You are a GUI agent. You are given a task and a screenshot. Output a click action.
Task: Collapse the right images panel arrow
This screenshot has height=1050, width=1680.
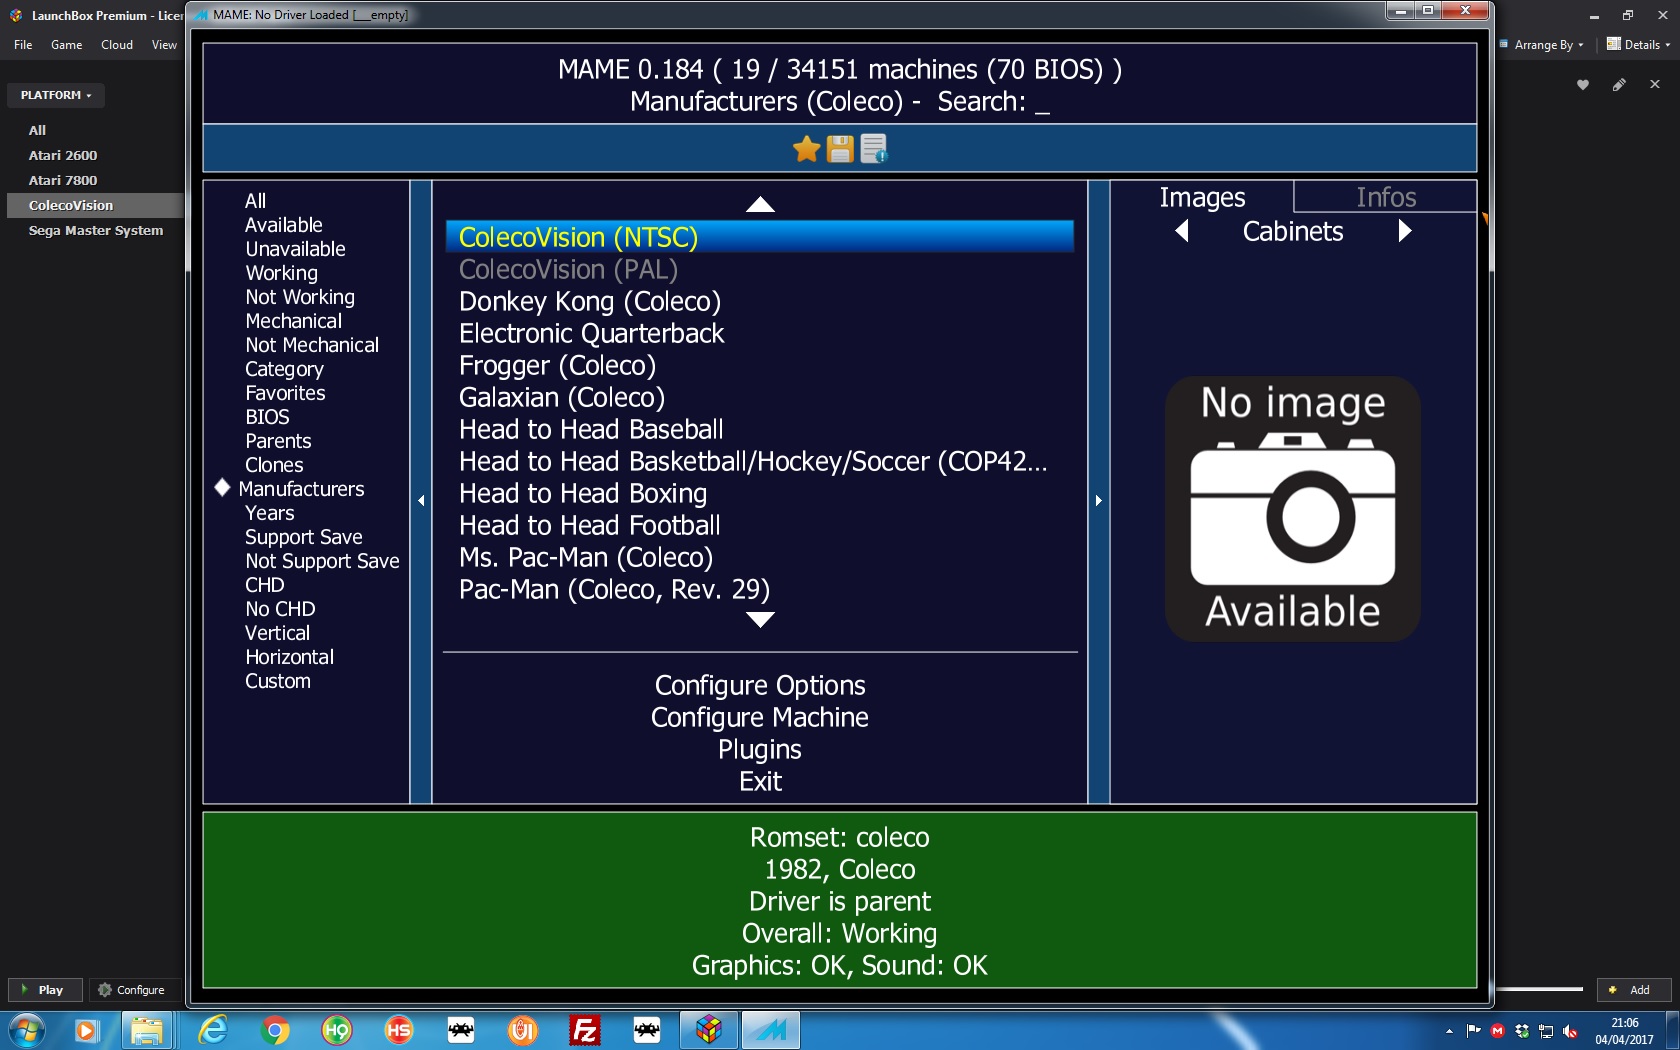[x=1098, y=500]
